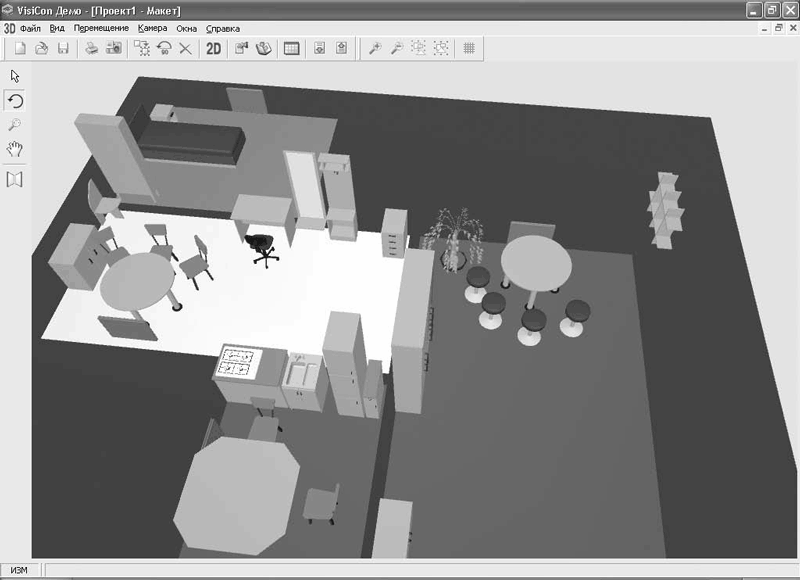800x580 pixels.
Task: Click the New project icon
Action: pos(19,48)
